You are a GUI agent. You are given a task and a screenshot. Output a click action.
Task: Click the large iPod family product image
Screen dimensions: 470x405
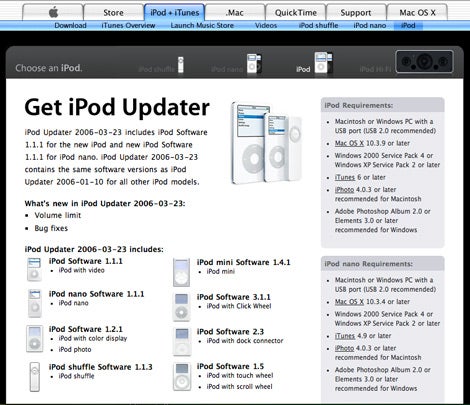click(x=267, y=143)
